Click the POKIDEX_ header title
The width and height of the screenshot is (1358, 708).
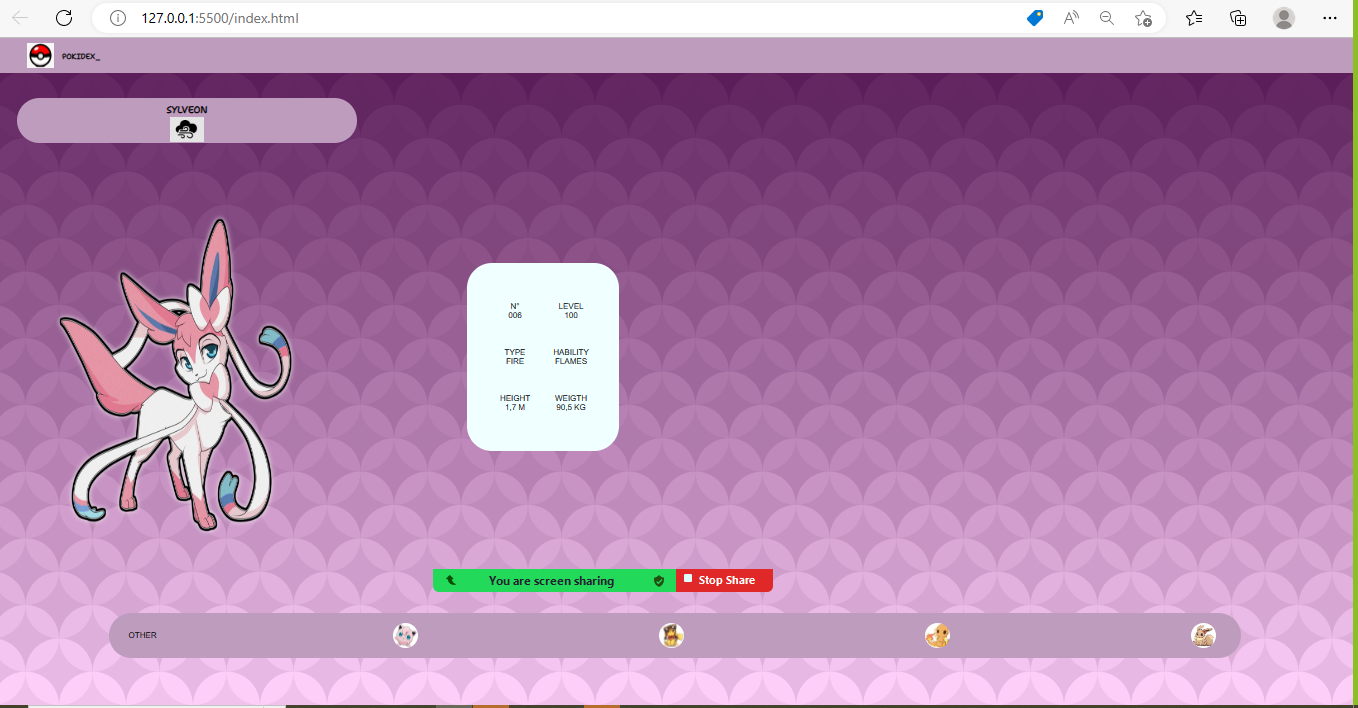81,57
